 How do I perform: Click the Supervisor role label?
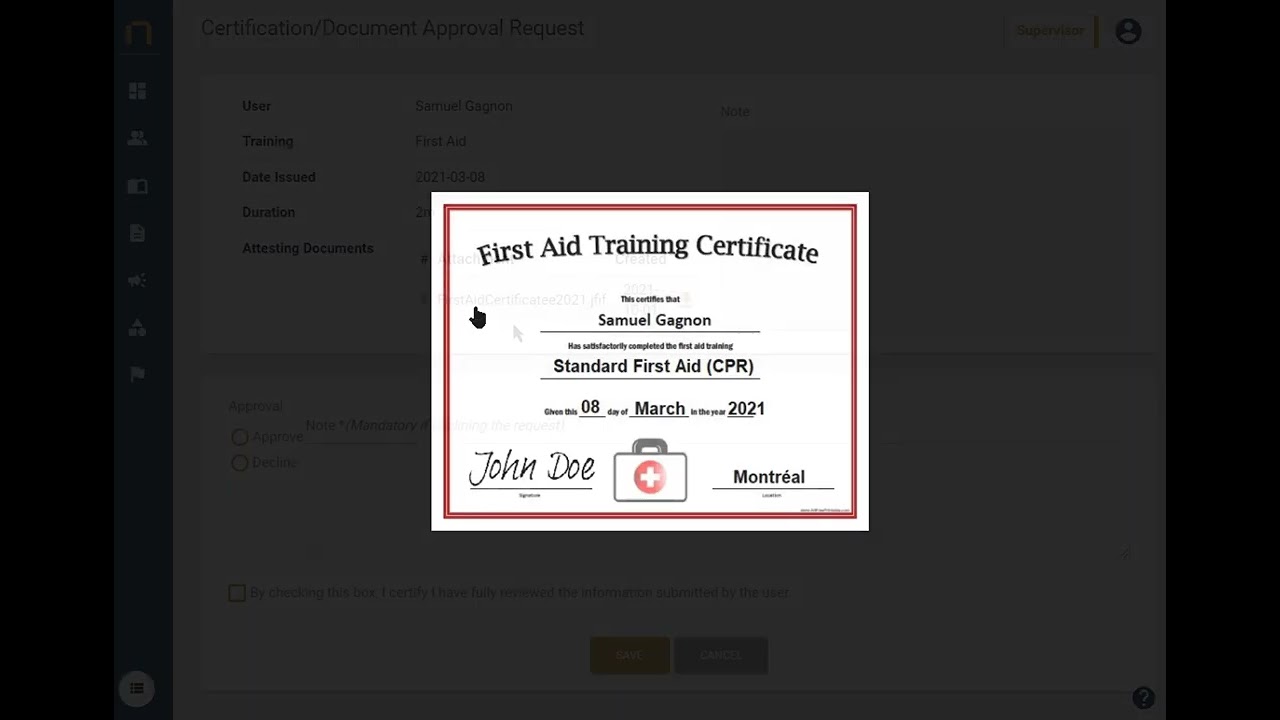click(1050, 31)
